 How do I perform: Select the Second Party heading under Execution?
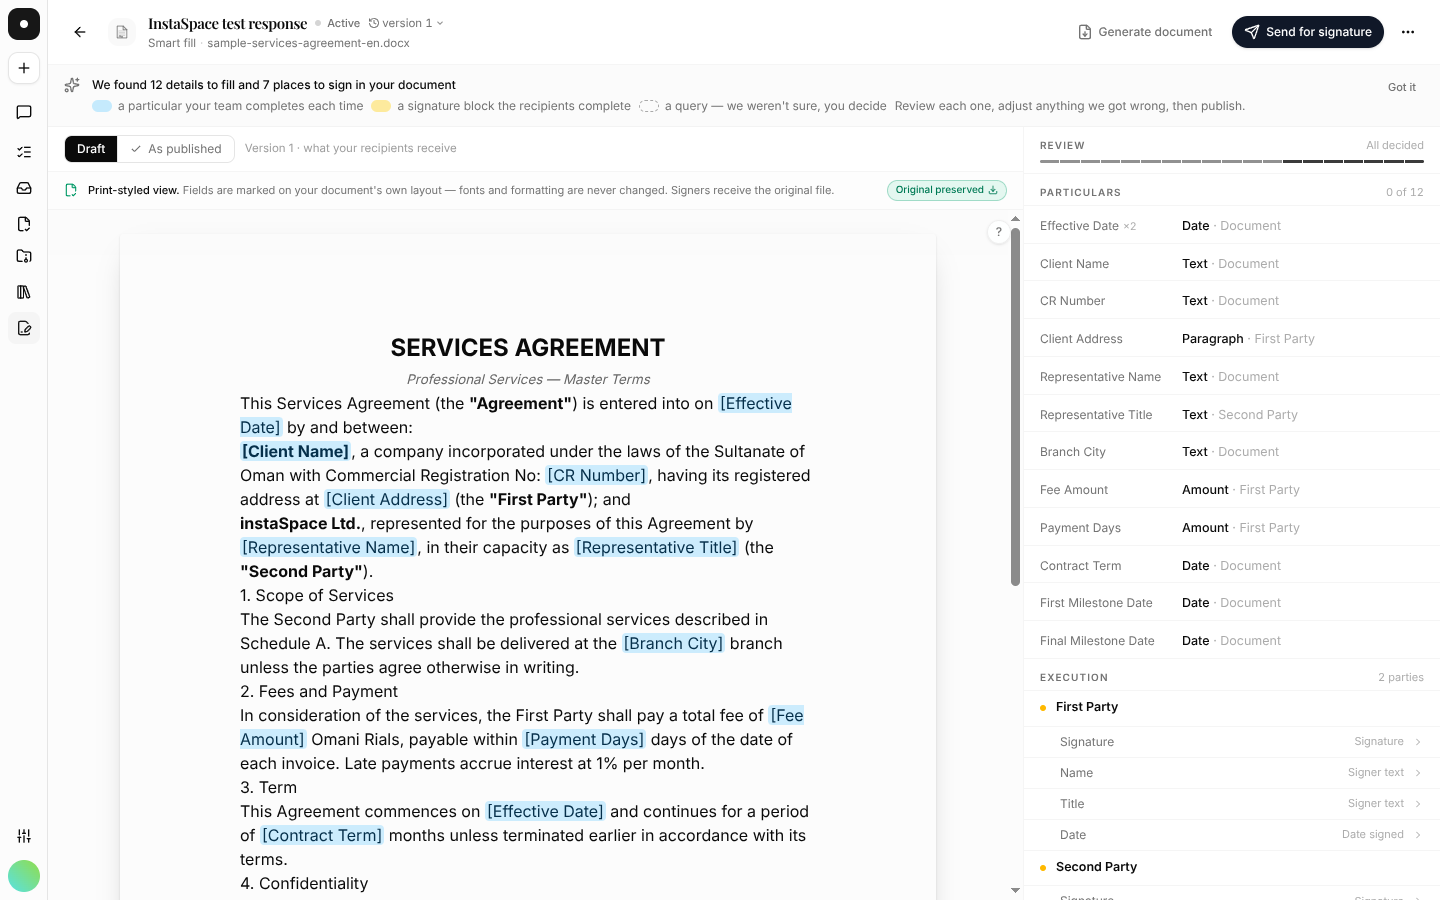(x=1096, y=867)
